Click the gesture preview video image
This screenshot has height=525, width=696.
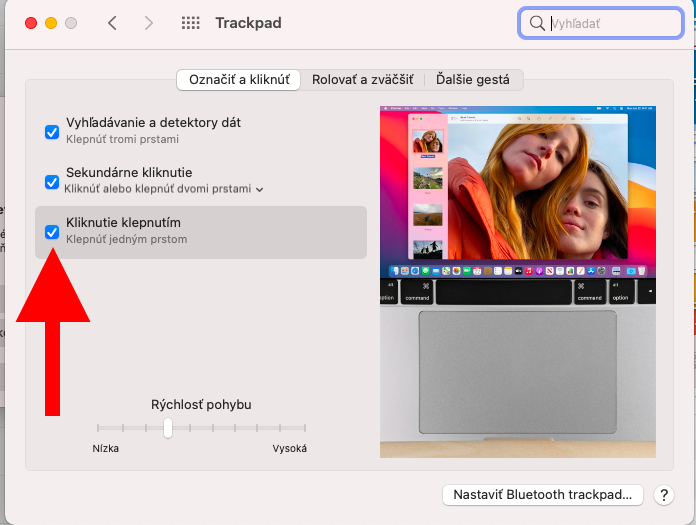click(x=518, y=282)
